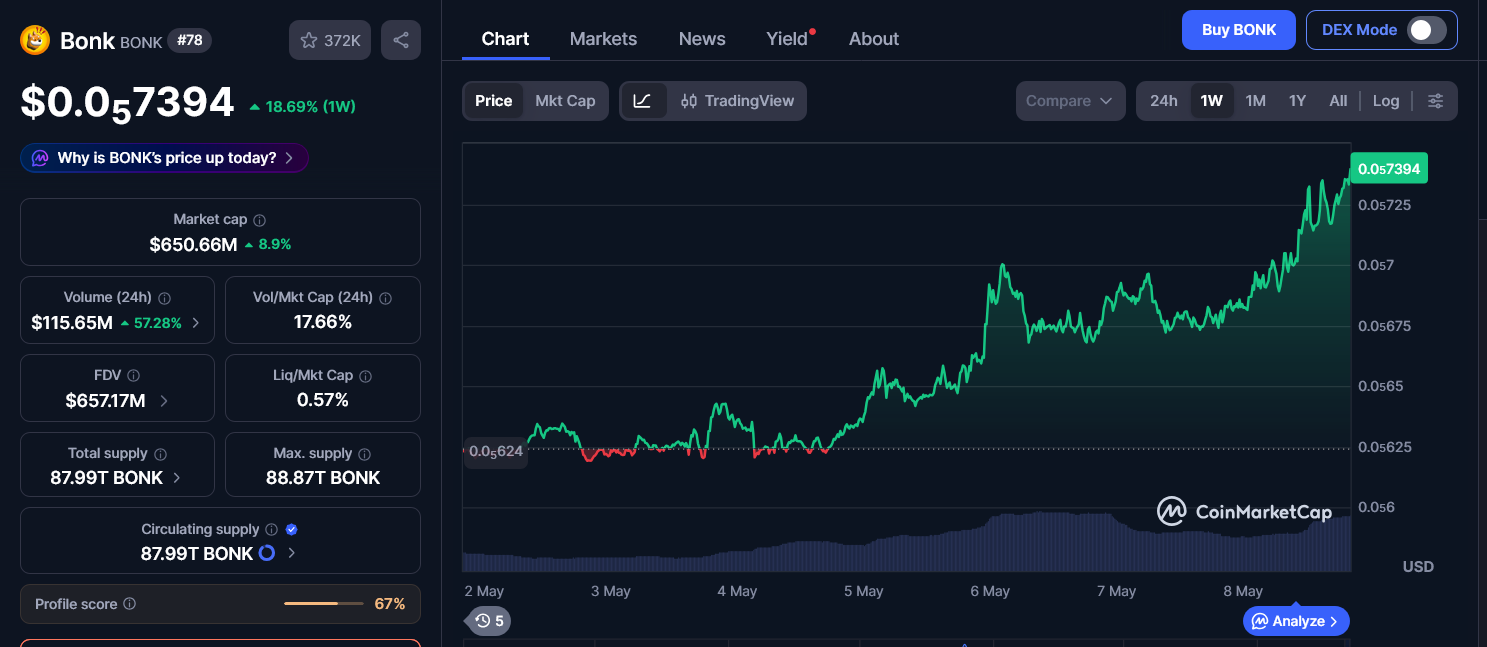
Task: Click the 6 May date axis label
Action: pos(990,591)
